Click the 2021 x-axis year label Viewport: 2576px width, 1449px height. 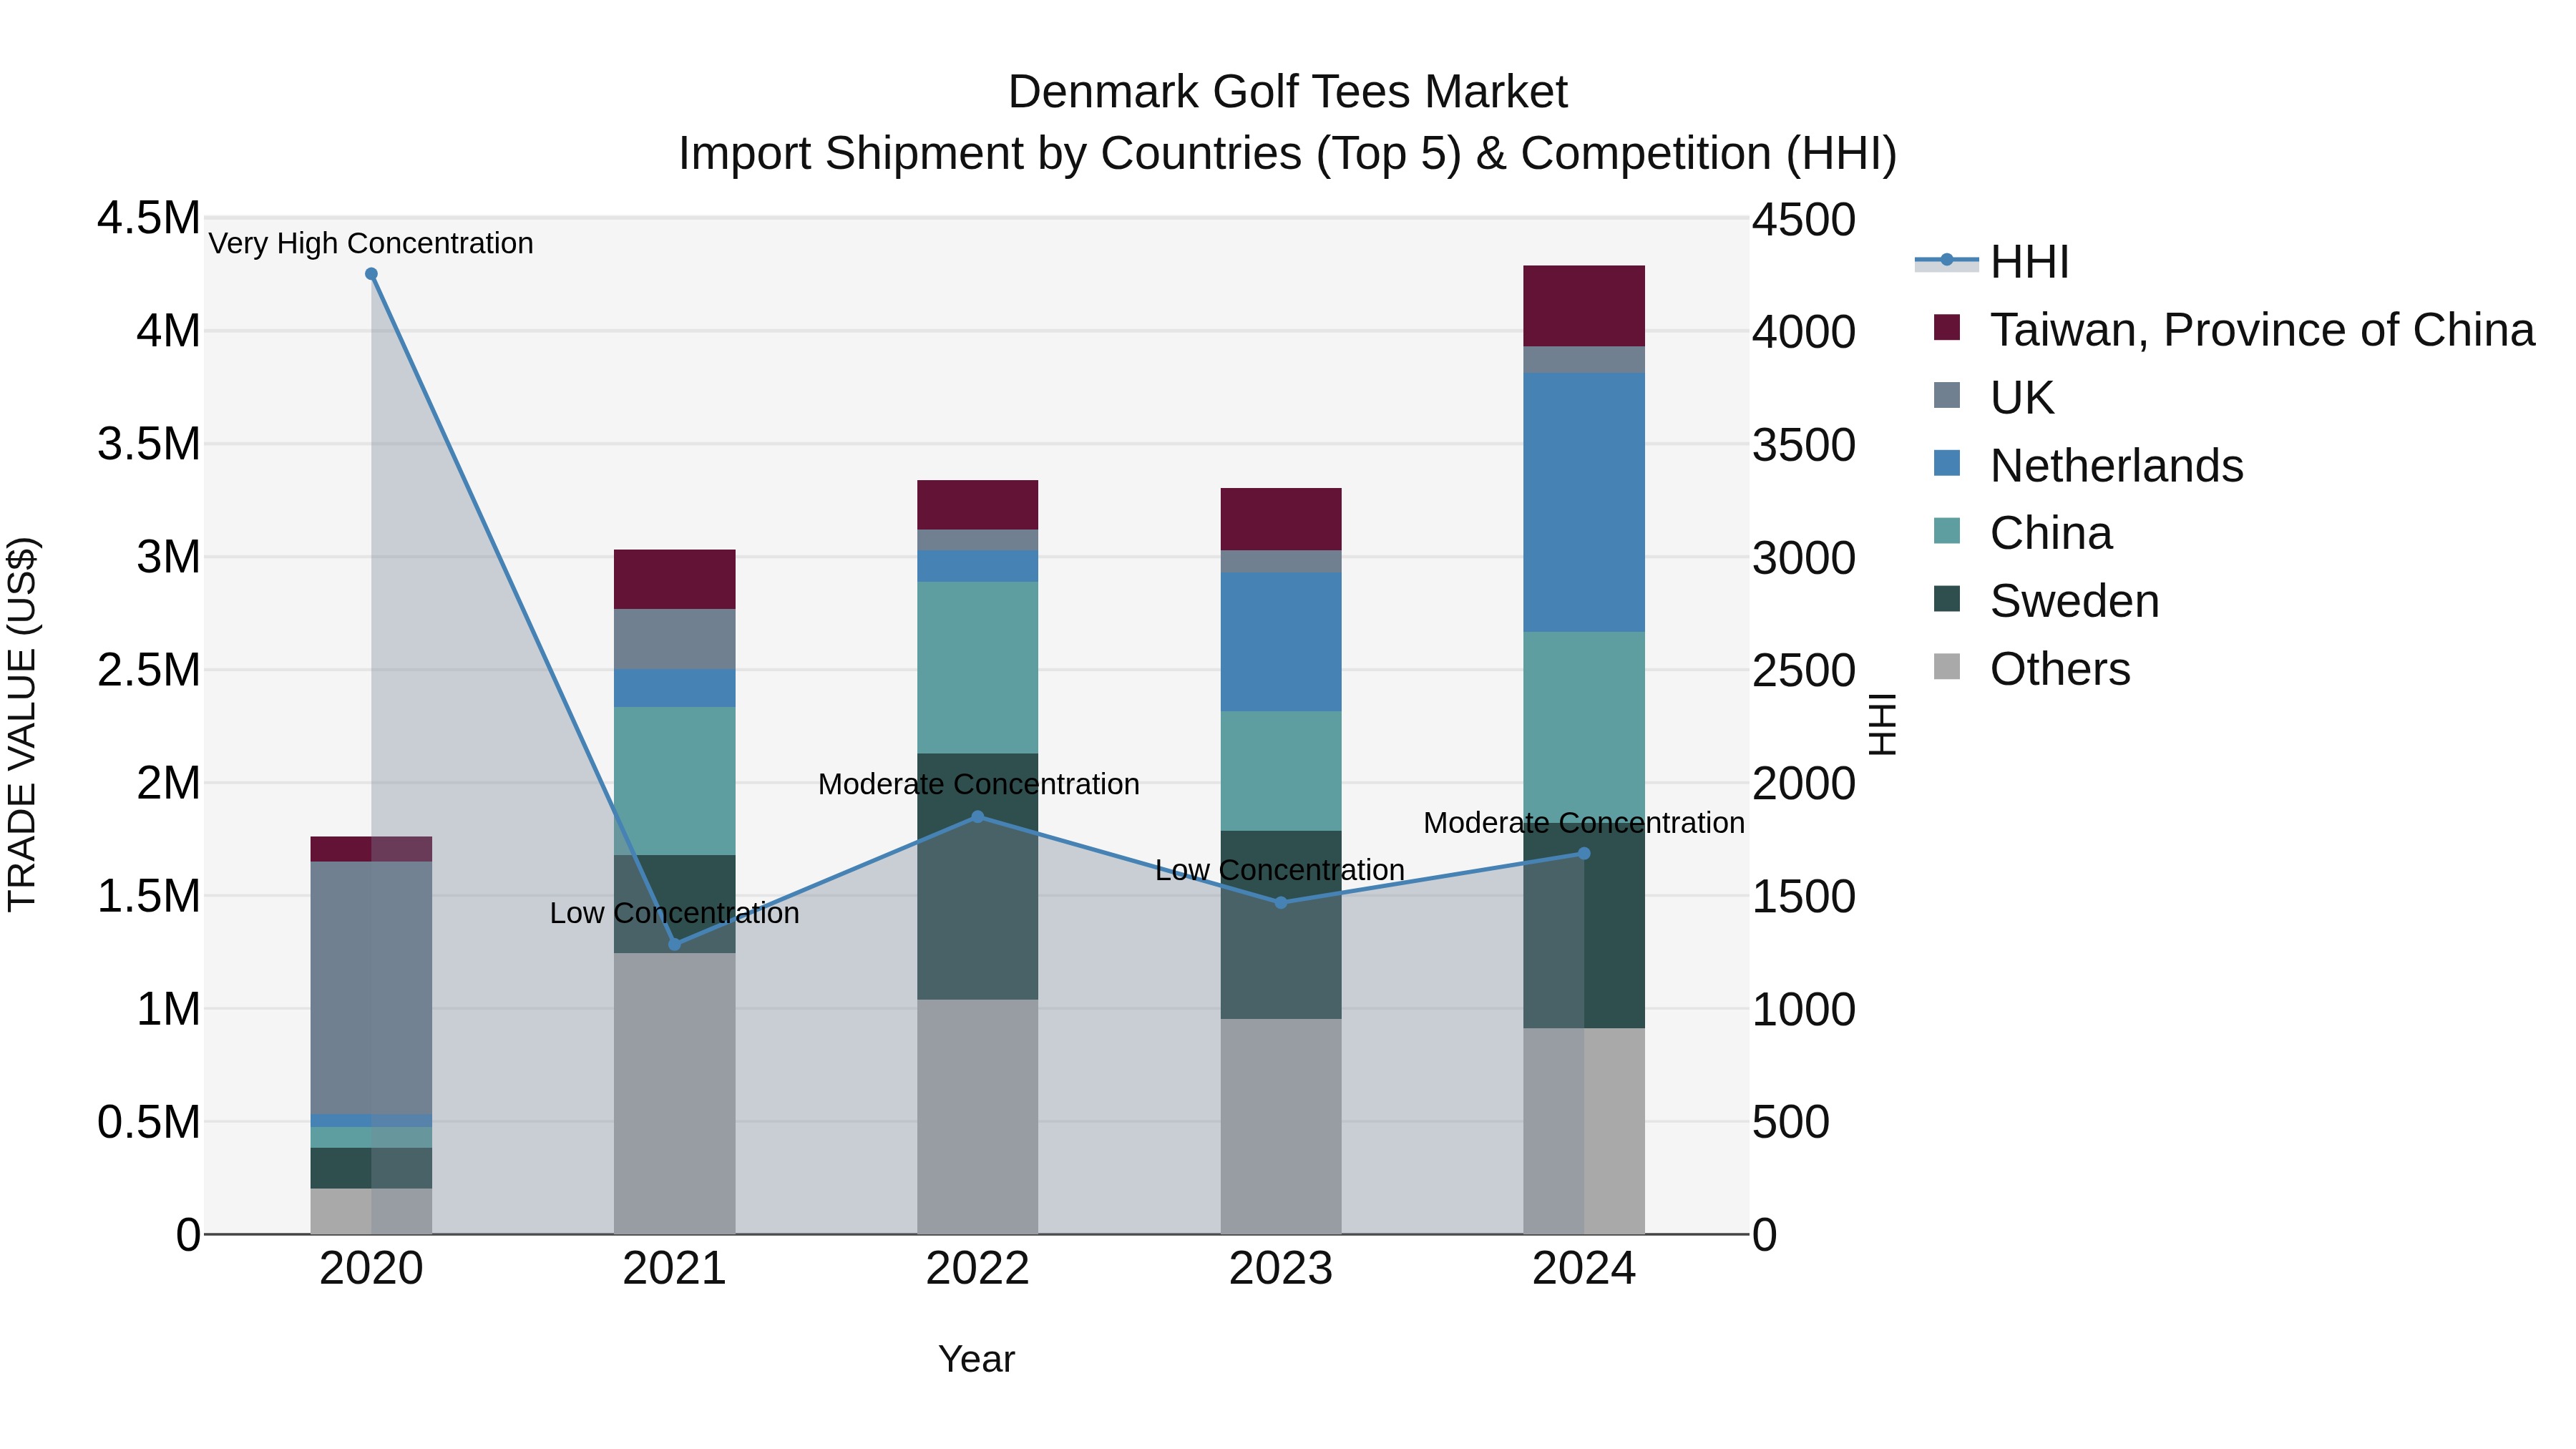674,1269
